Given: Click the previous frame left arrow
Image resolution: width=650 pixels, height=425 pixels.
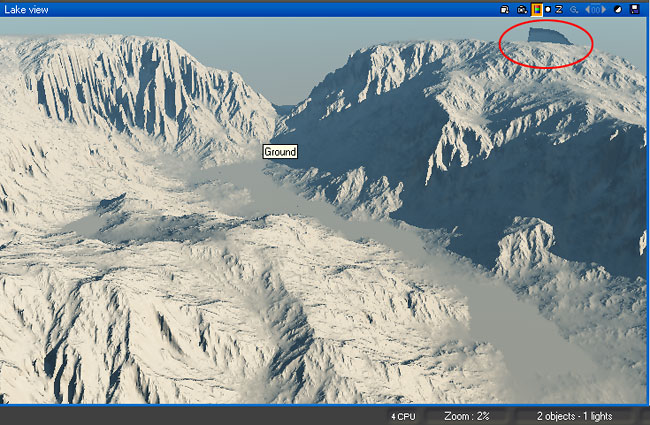Looking at the screenshot, I should pos(586,9).
